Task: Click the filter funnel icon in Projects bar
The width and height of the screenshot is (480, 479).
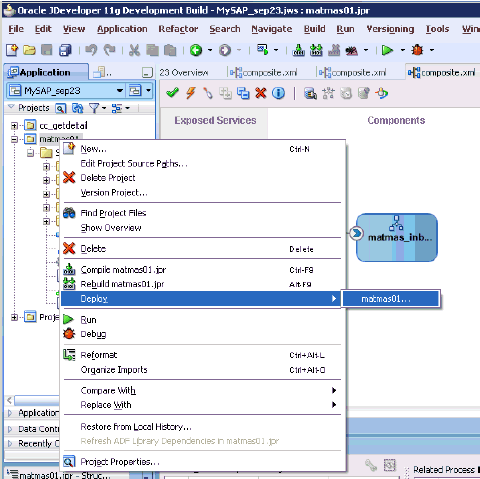Action: coord(94,108)
